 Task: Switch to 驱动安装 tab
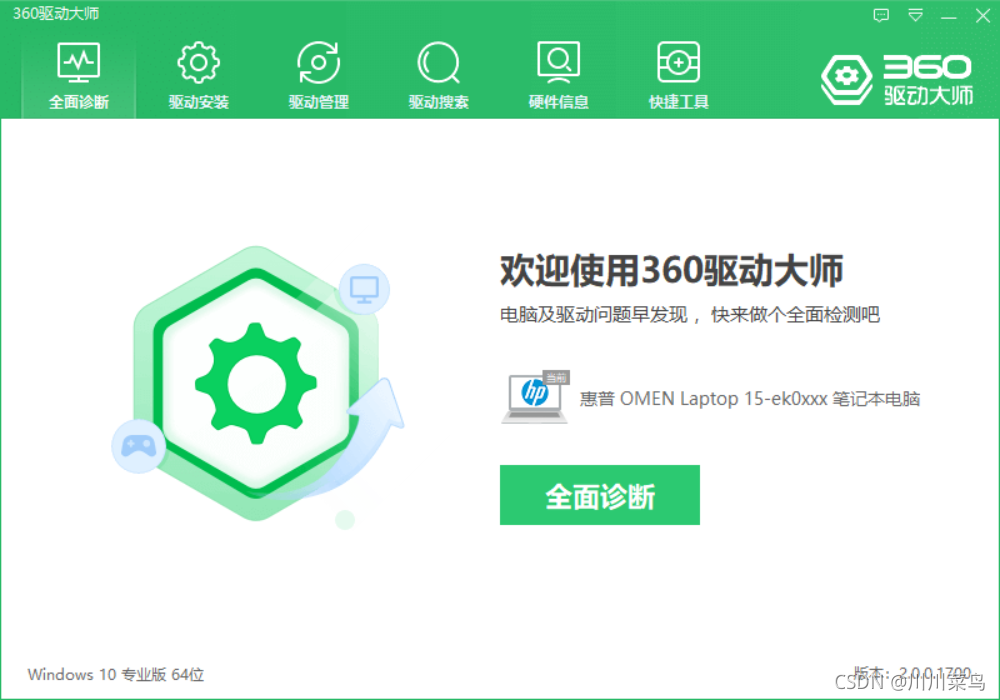[198, 76]
